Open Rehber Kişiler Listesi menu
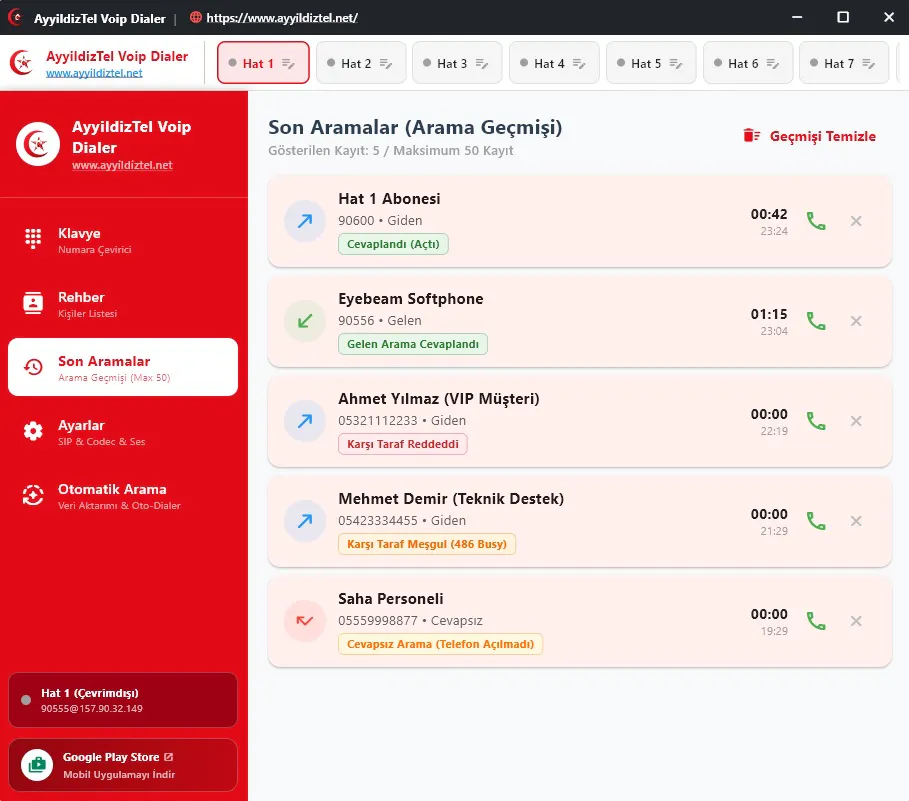The width and height of the screenshot is (909, 801). (x=123, y=304)
